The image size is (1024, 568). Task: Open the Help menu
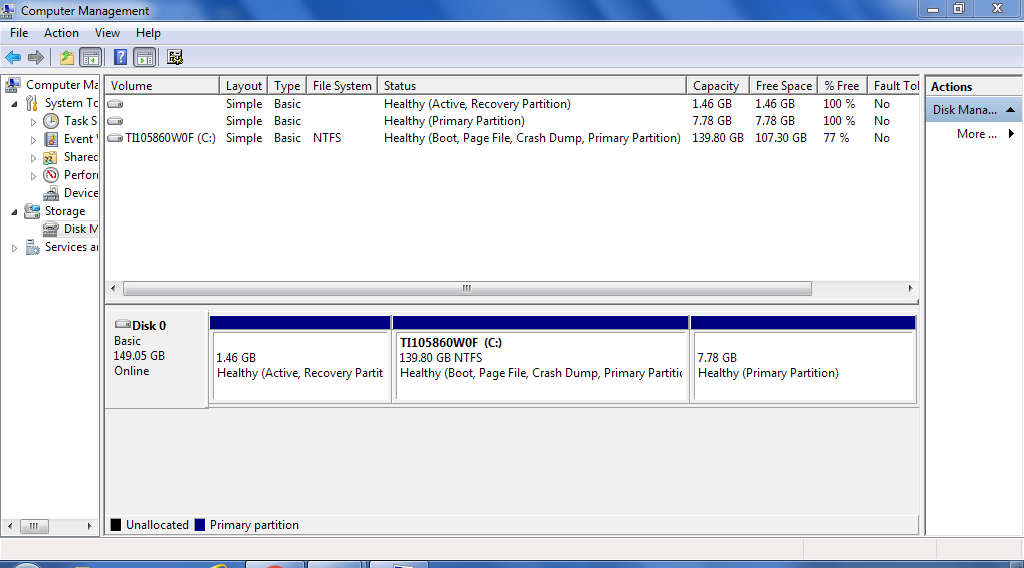(148, 33)
